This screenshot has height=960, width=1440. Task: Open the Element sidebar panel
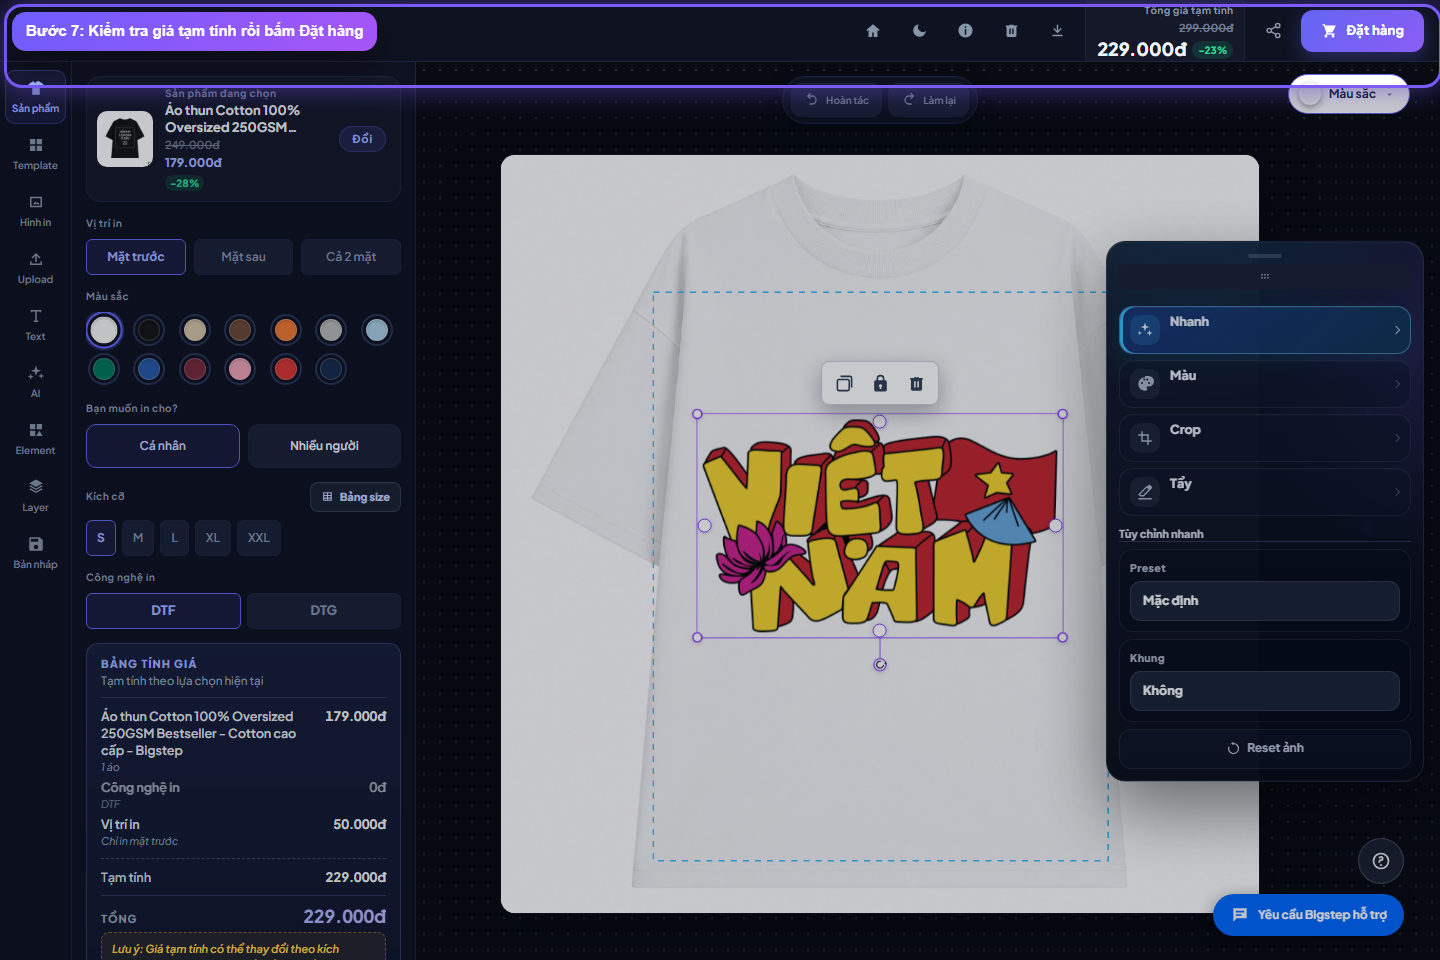[36, 439]
